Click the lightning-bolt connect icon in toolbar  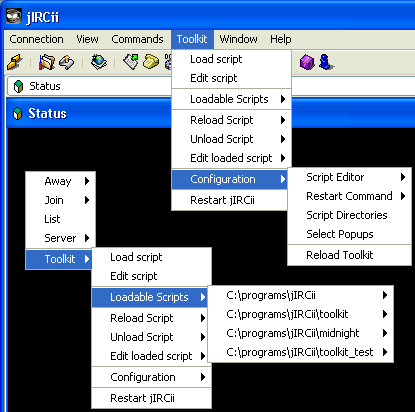(x=15, y=62)
